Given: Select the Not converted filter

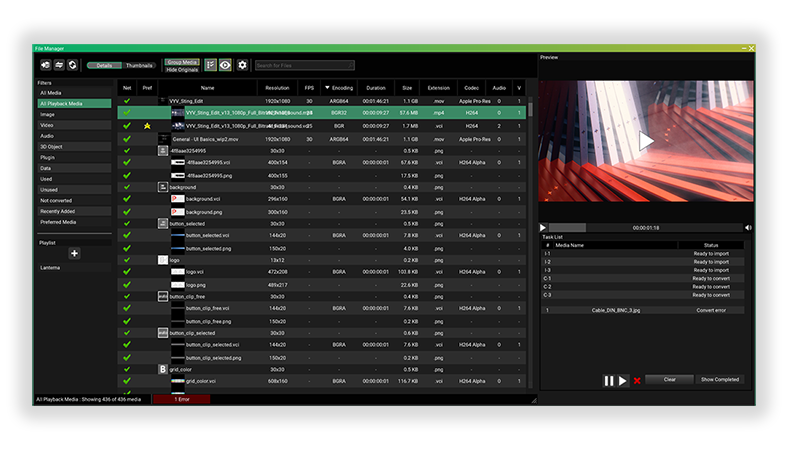Looking at the screenshot, I should coord(74,201).
